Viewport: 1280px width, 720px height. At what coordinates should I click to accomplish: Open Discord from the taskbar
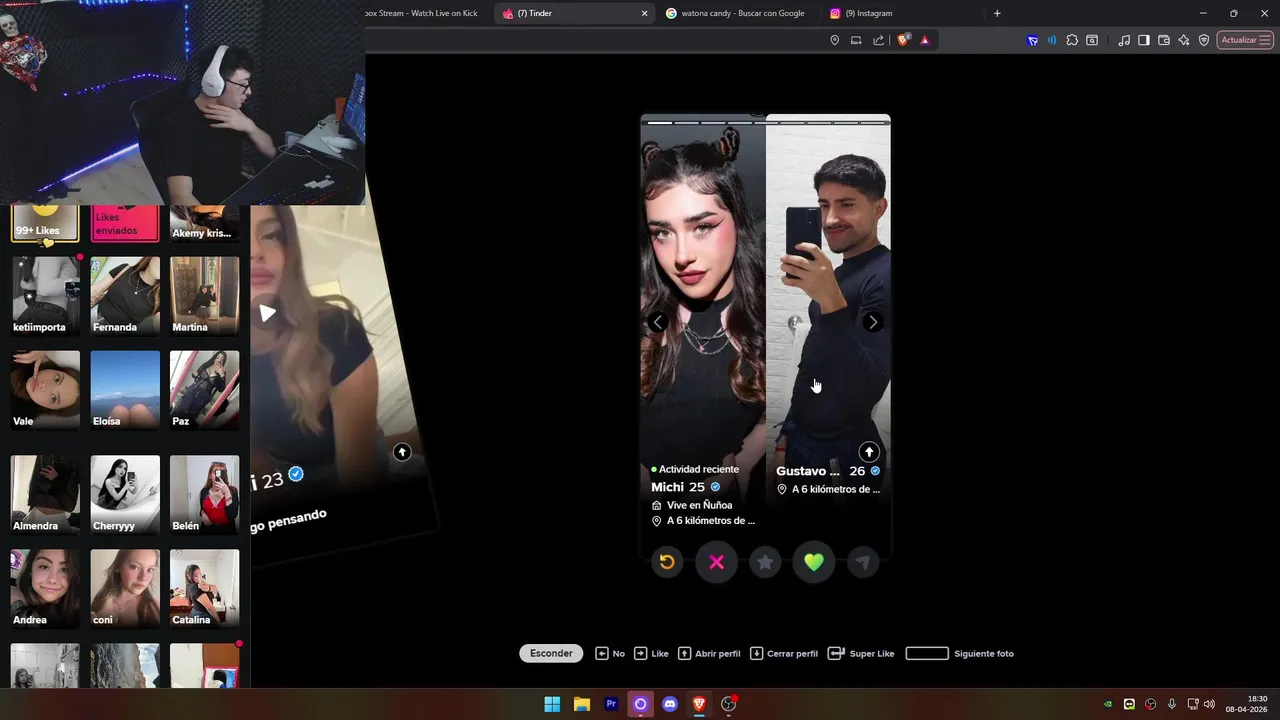(670, 704)
